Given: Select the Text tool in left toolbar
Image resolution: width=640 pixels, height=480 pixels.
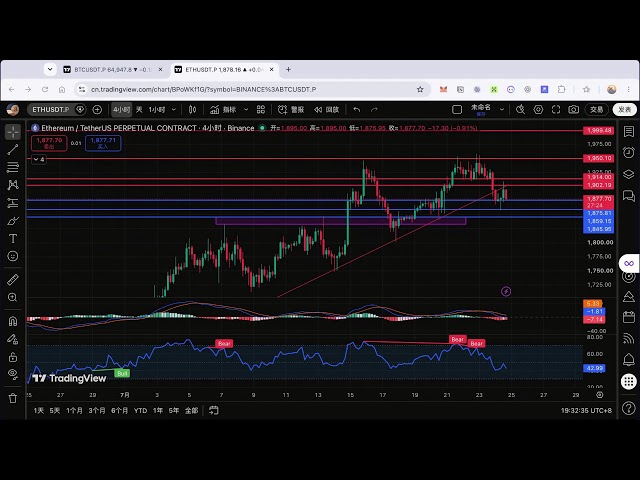Looking at the screenshot, I should click(x=13, y=238).
